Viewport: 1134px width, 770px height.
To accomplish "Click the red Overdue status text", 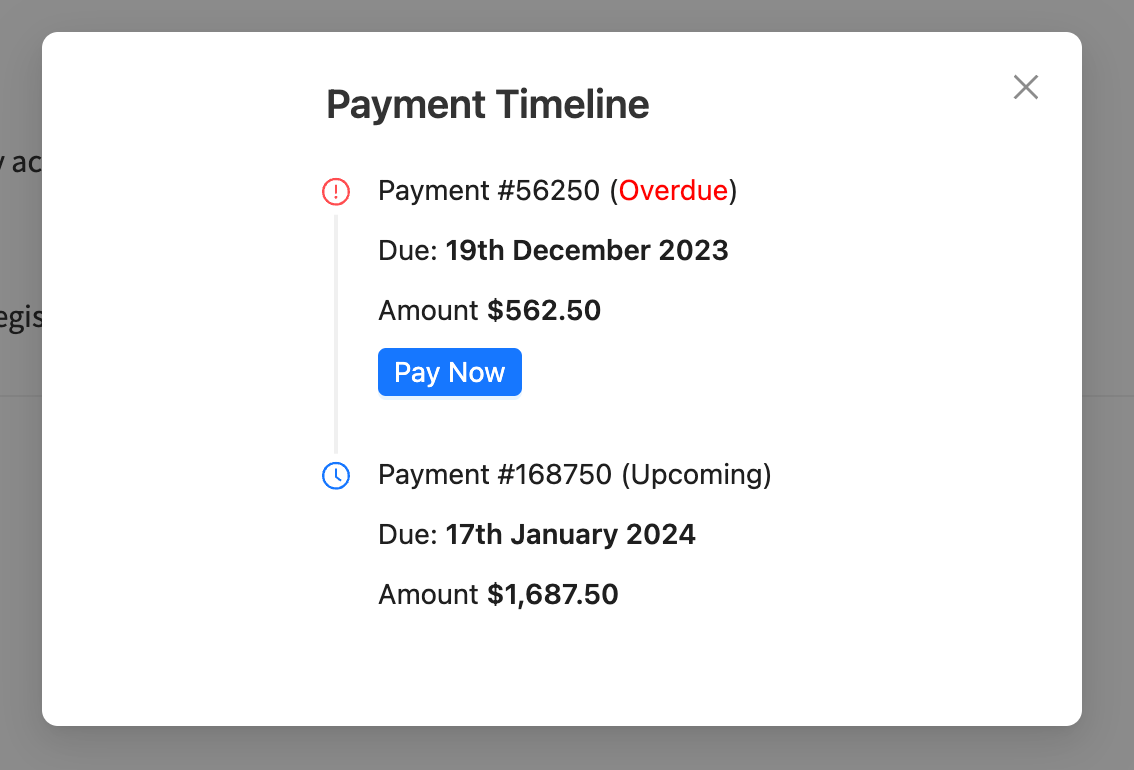I will (673, 191).
